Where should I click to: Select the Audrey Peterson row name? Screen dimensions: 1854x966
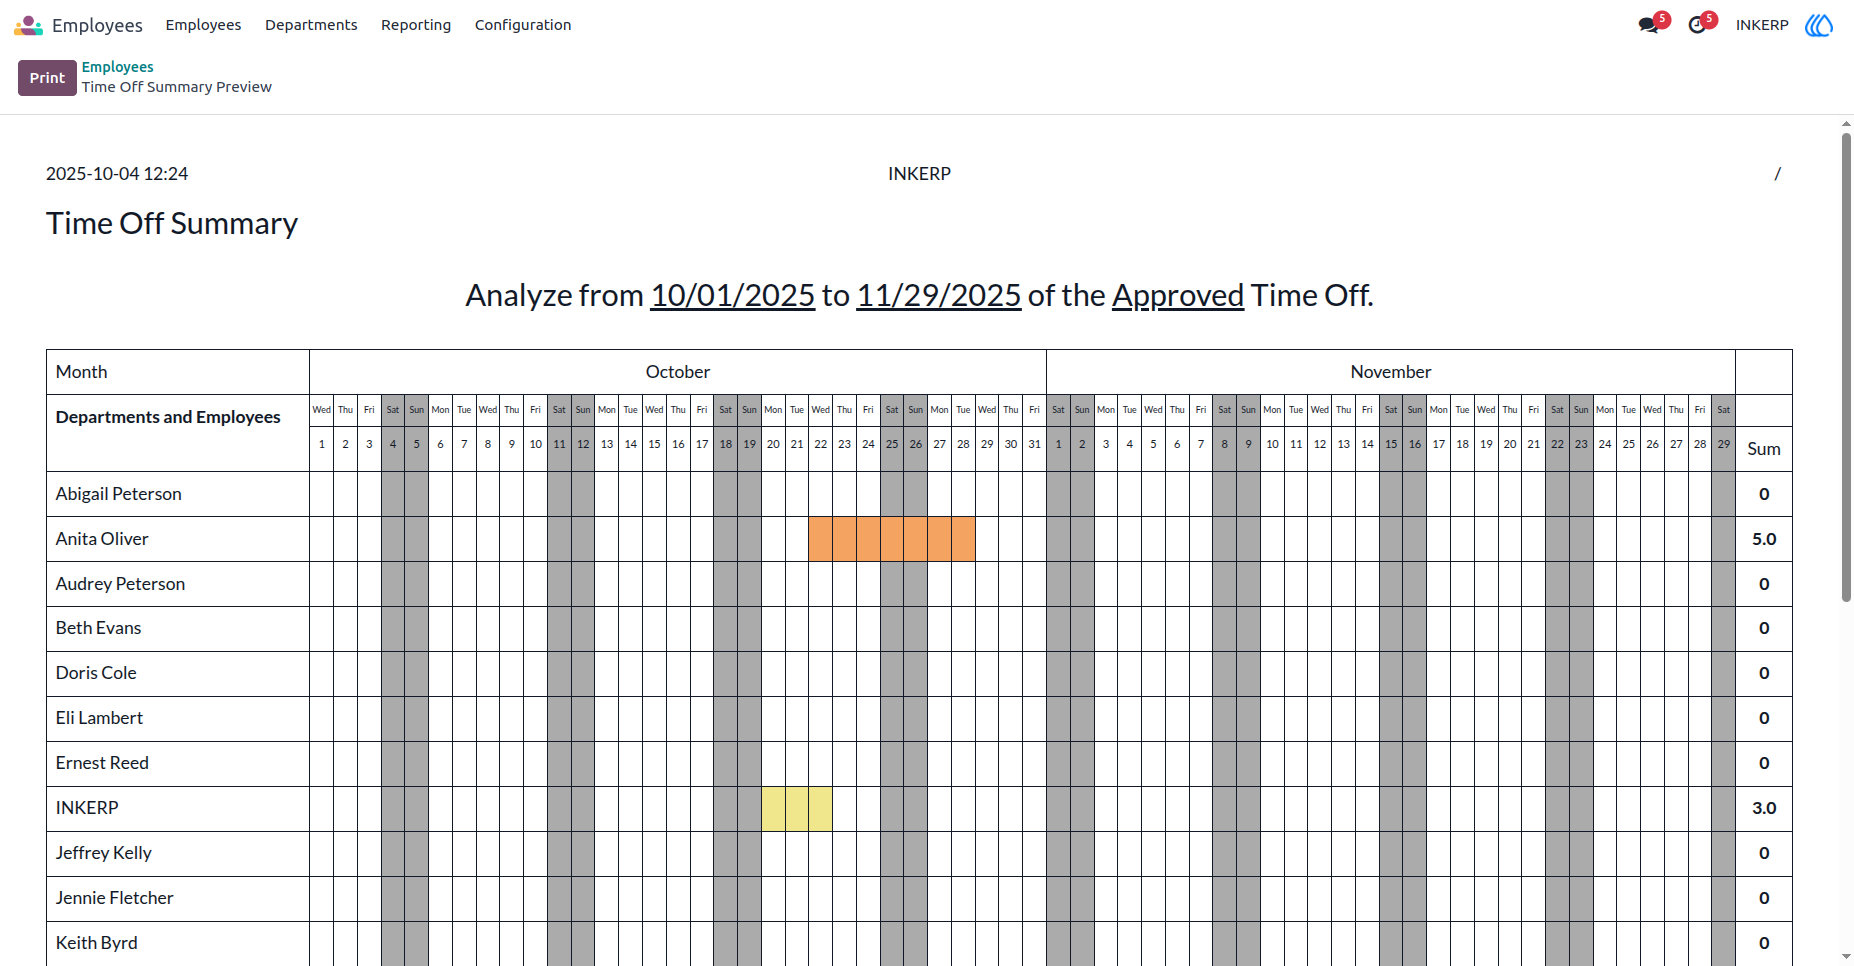point(120,584)
